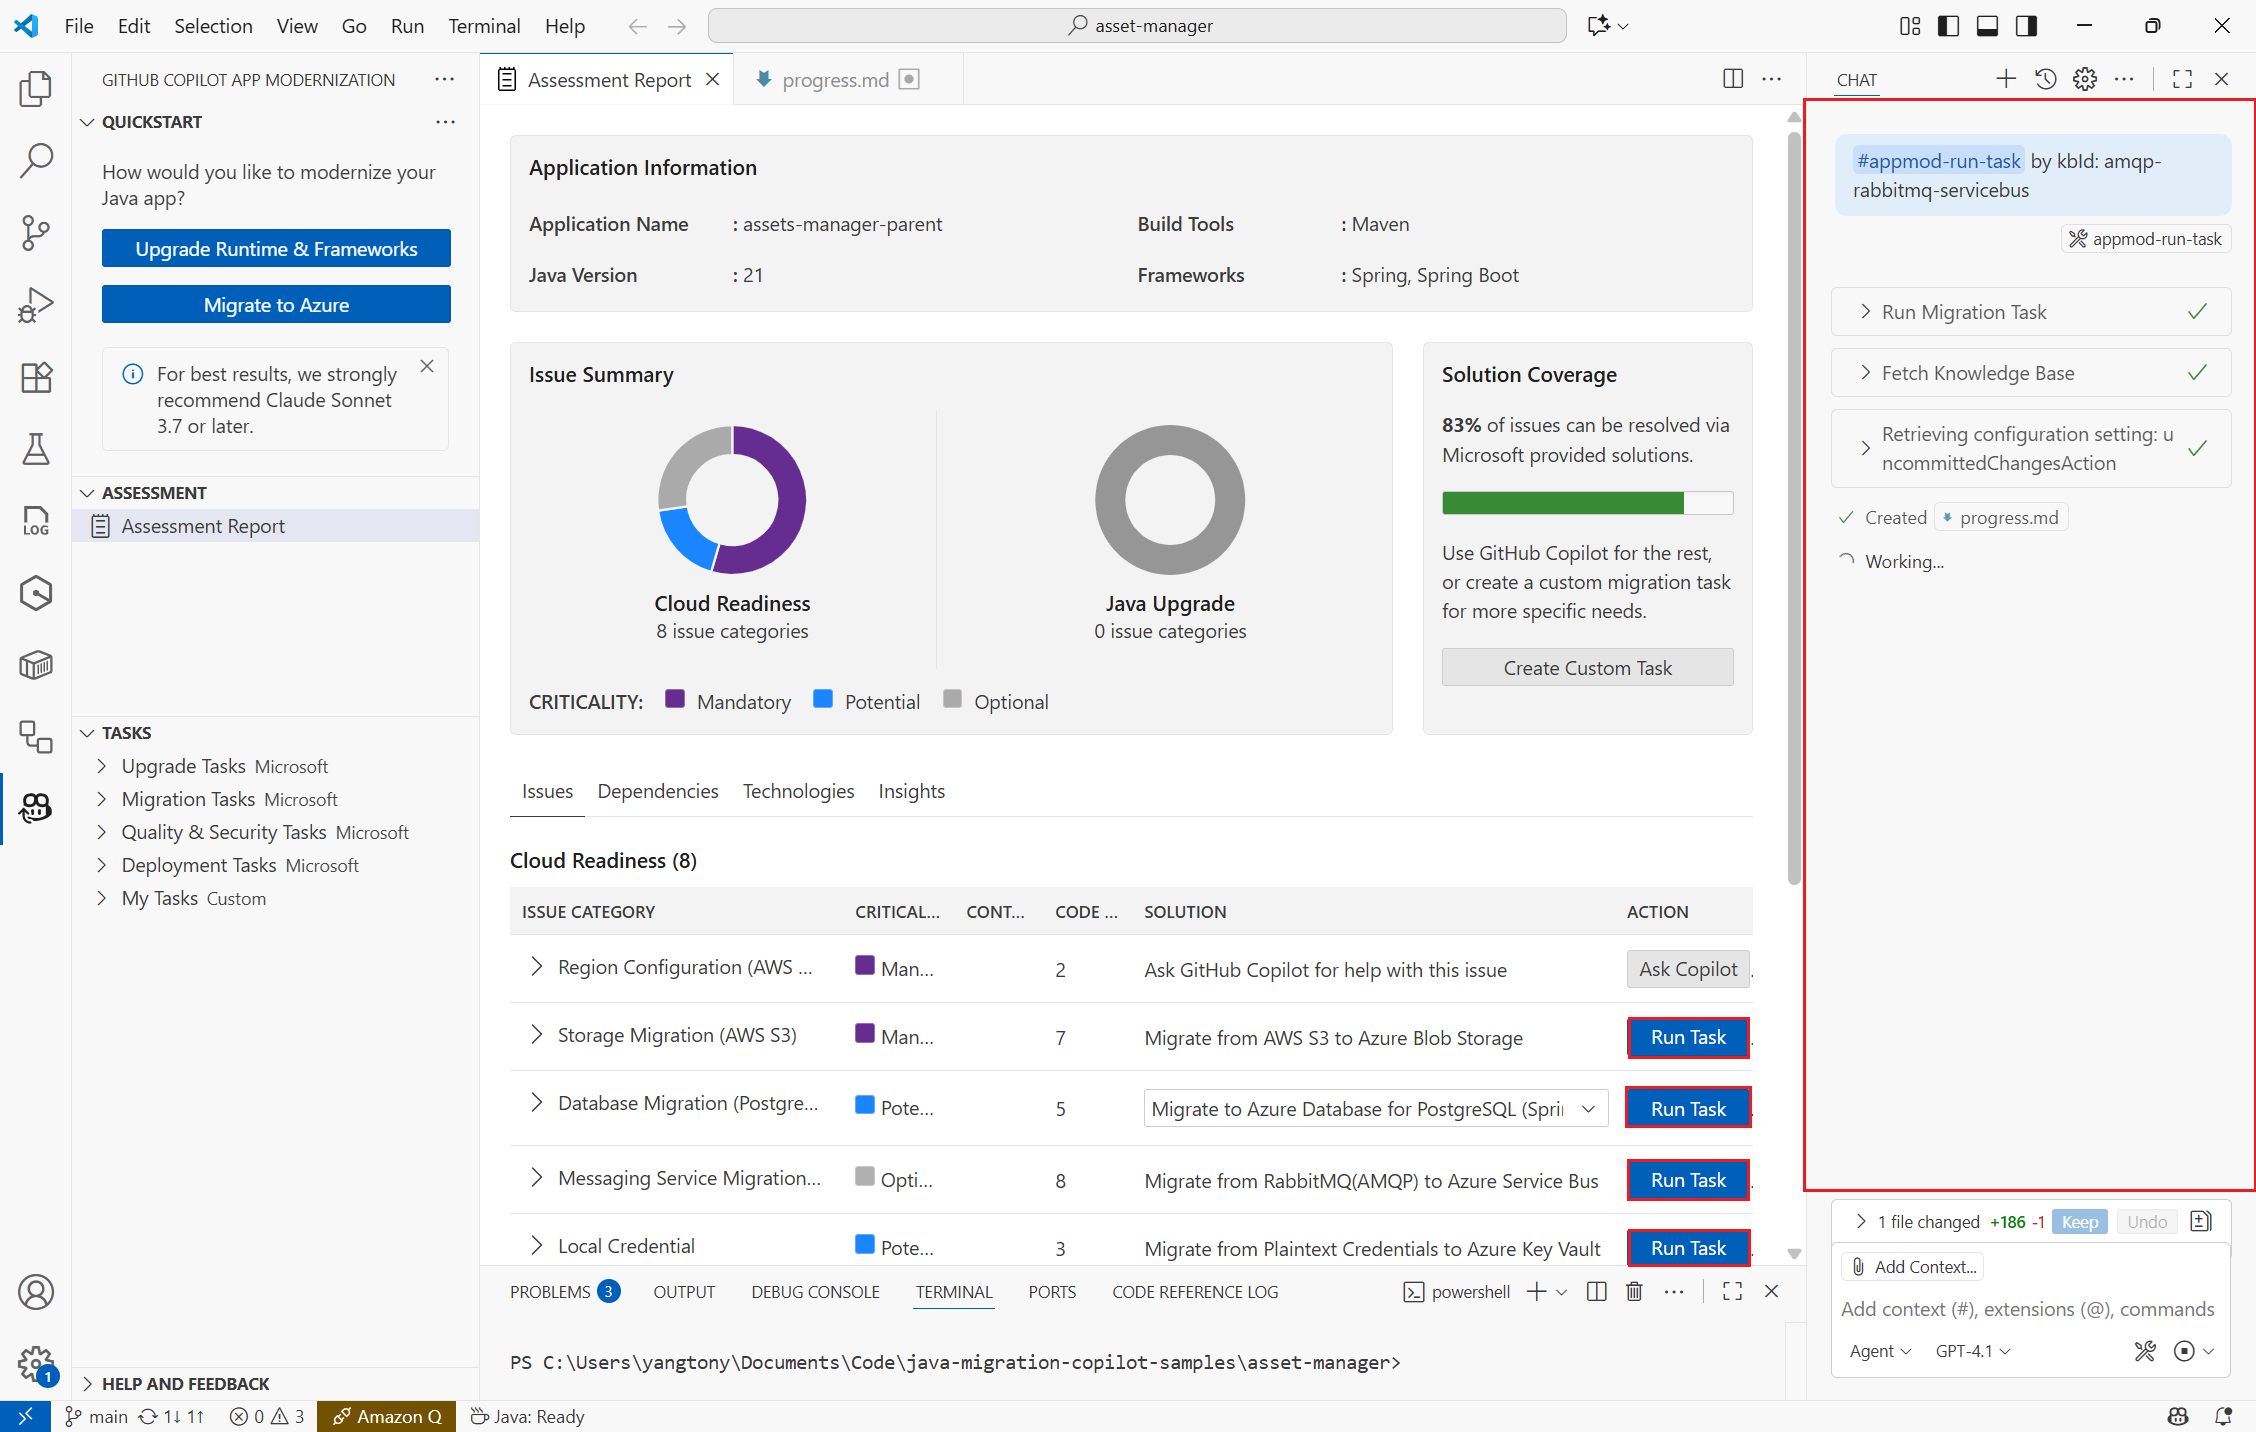The image size is (2256, 1432).
Task: Configure chat tools wrench icon
Action: (x=2144, y=1351)
